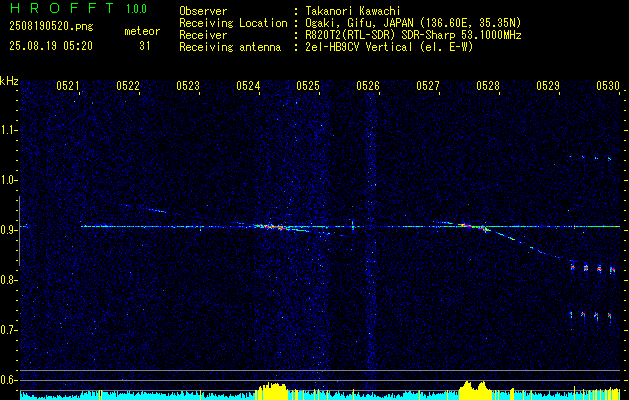Click the HROFFT program title
The height and width of the screenshot is (400, 629).
[62, 8]
